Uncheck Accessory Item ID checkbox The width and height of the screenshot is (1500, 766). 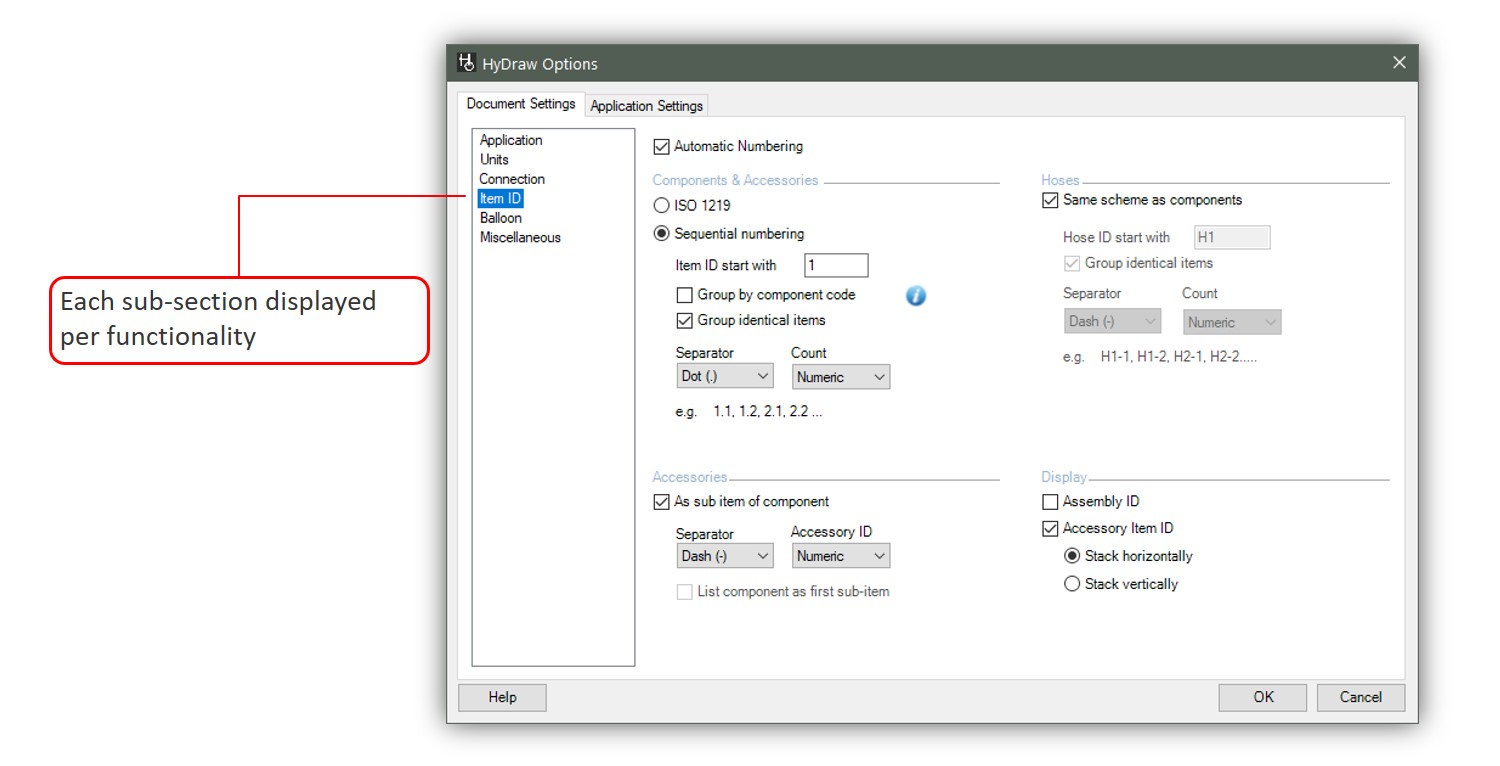pyautogui.click(x=1050, y=529)
